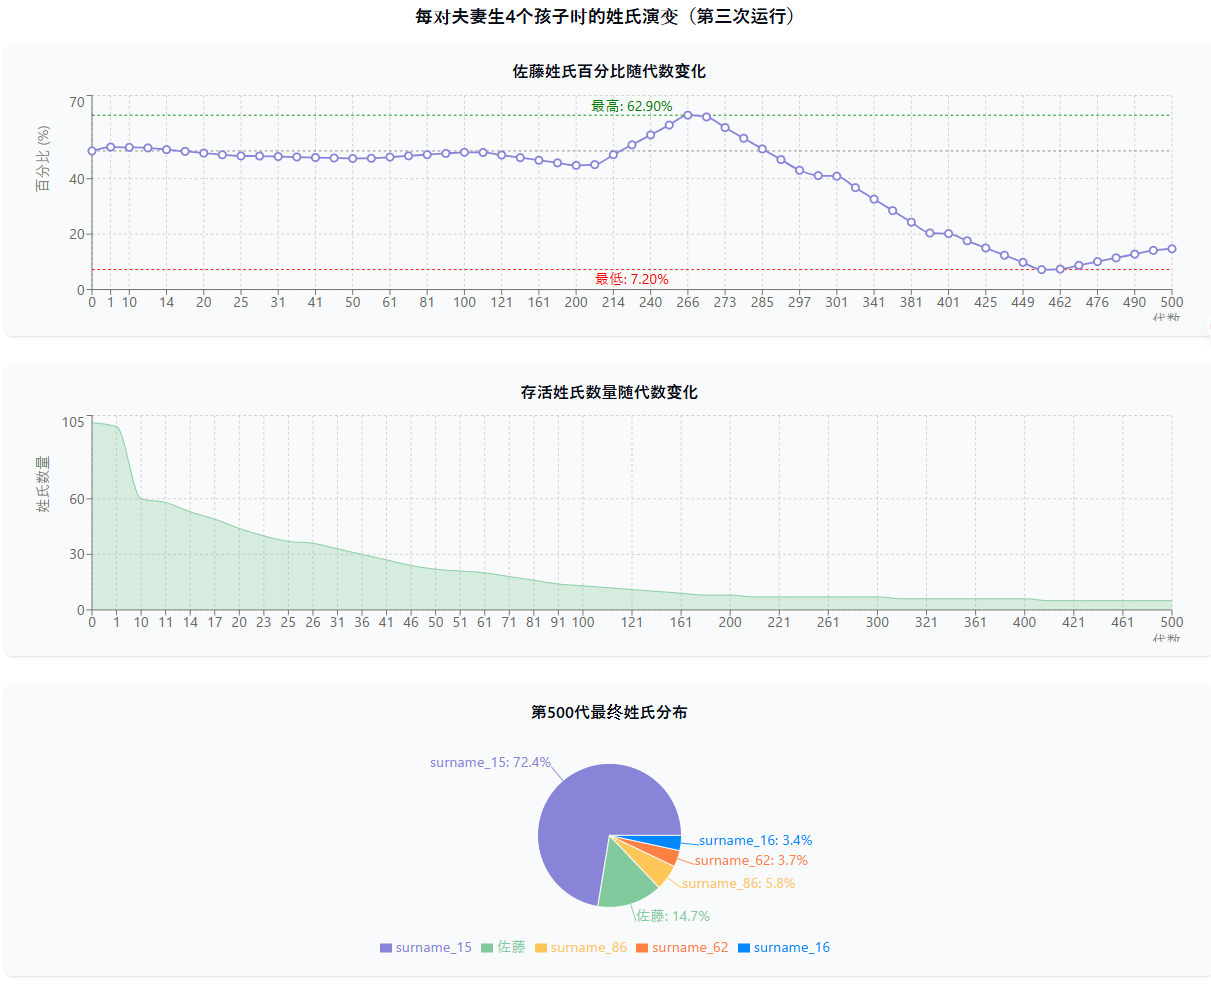This screenshot has width=1211, height=985.
Task: Click the lowest data point at generation 462
Action: pyautogui.click(x=1060, y=269)
